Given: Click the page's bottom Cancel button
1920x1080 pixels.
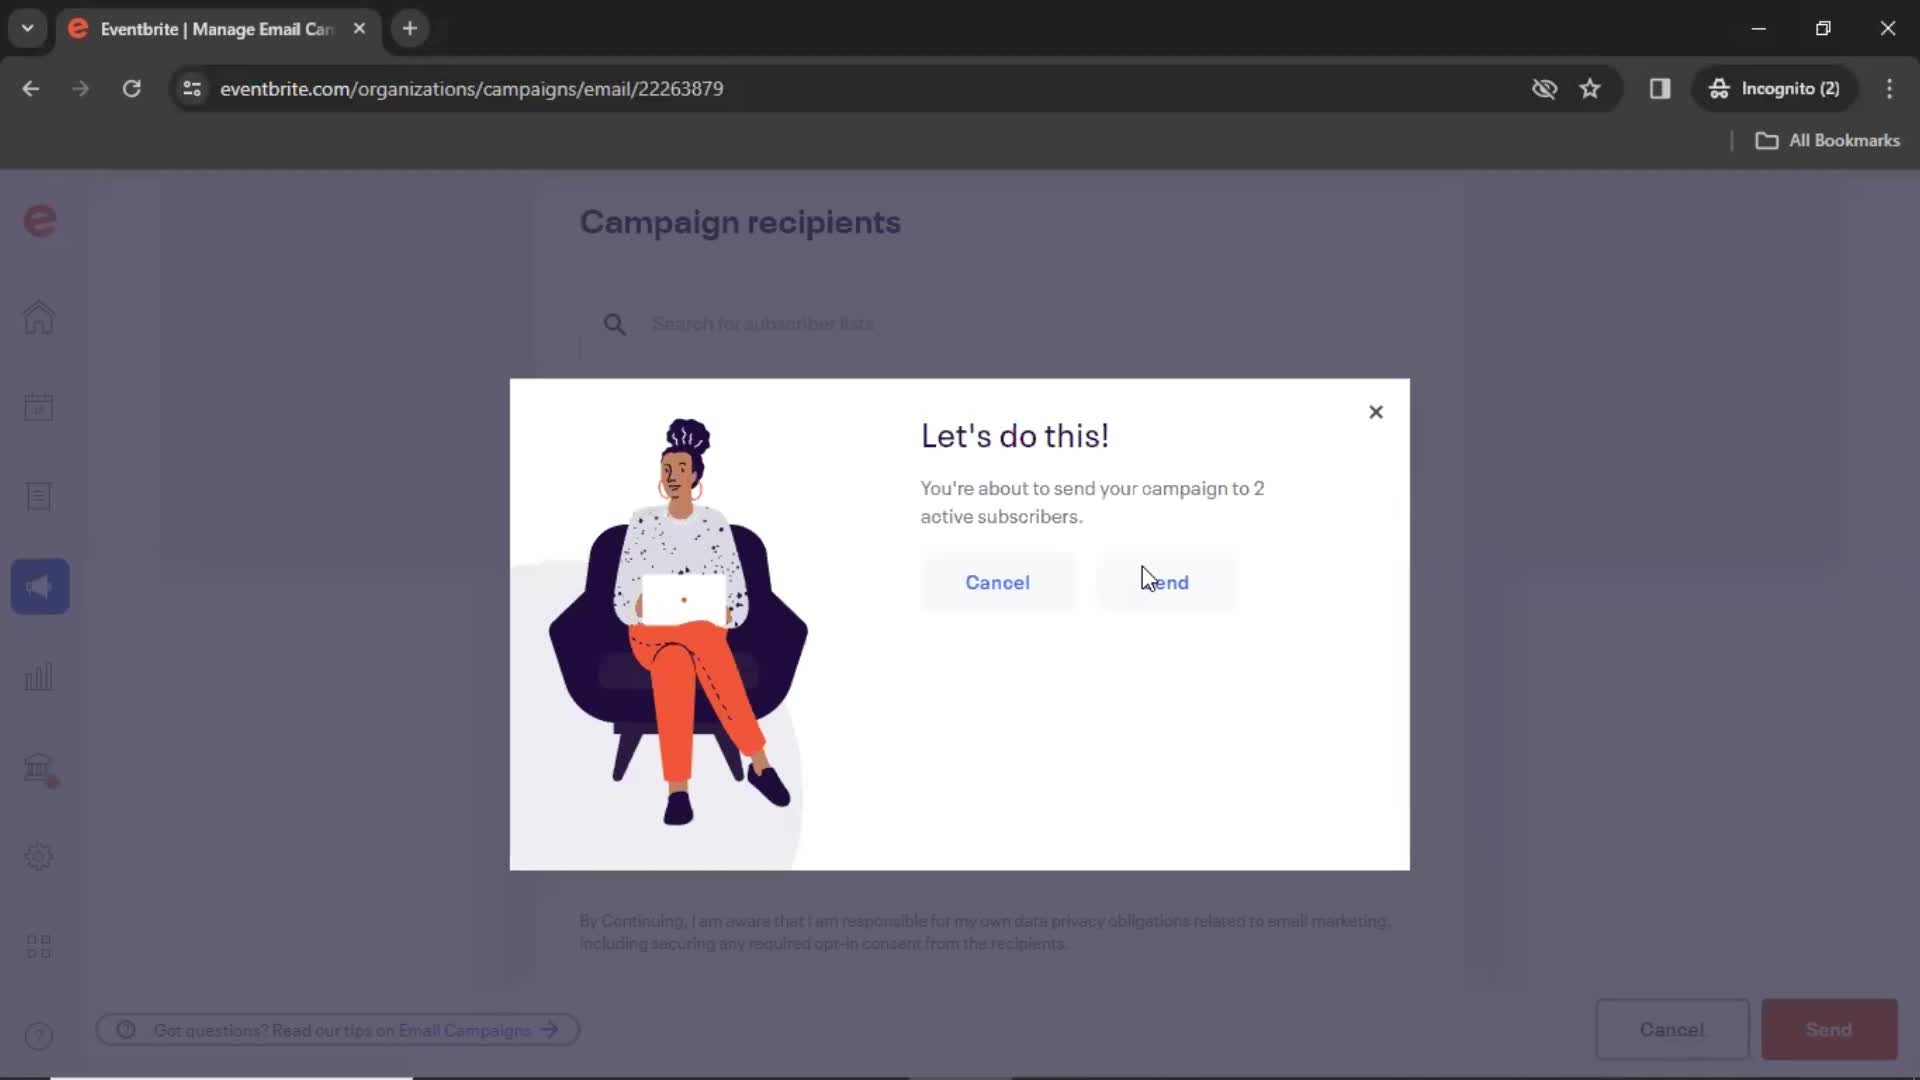Looking at the screenshot, I should click(1672, 1029).
